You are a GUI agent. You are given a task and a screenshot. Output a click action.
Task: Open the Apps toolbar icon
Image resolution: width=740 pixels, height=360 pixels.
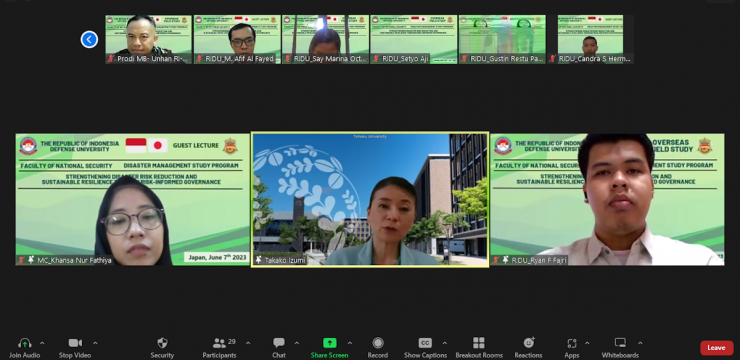[x=572, y=343]
